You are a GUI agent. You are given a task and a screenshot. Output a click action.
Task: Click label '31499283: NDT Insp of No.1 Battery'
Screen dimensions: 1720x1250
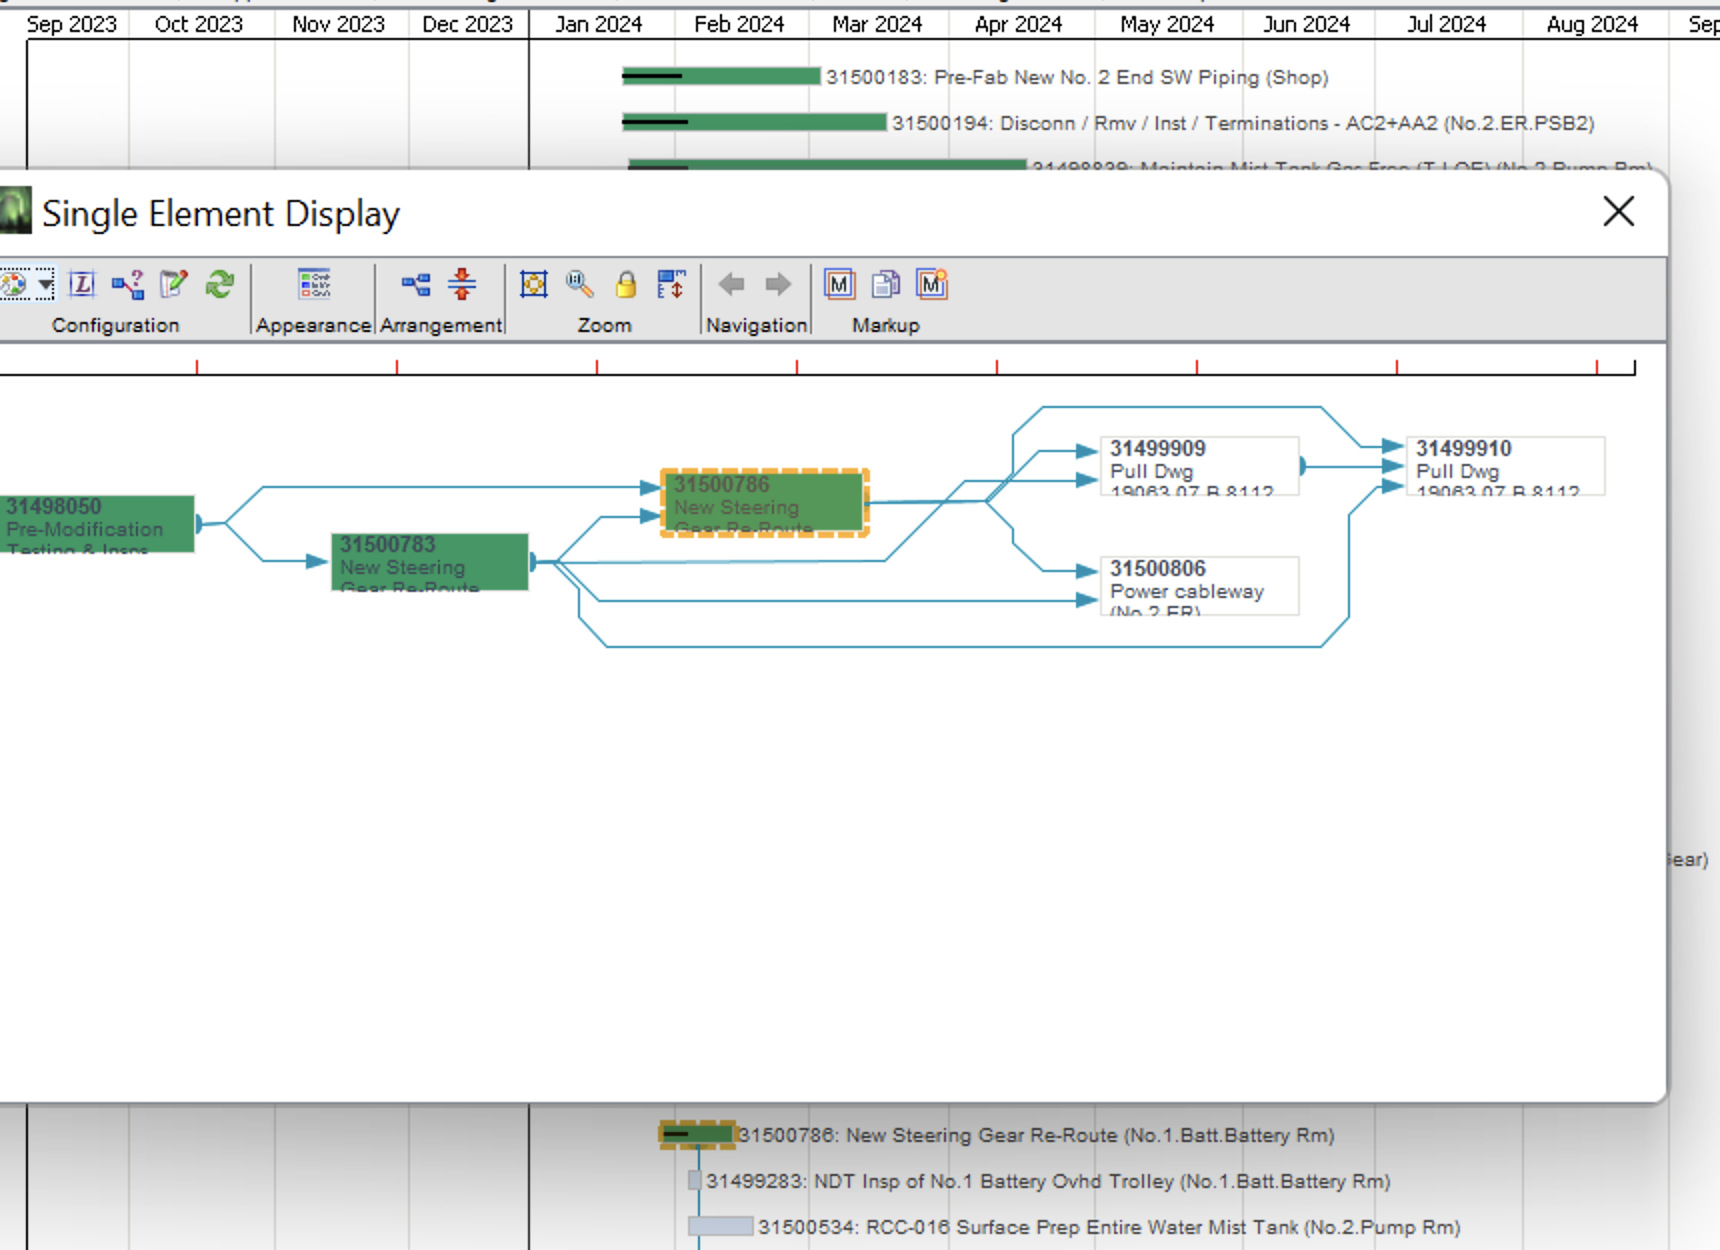pos(1048,1181)
